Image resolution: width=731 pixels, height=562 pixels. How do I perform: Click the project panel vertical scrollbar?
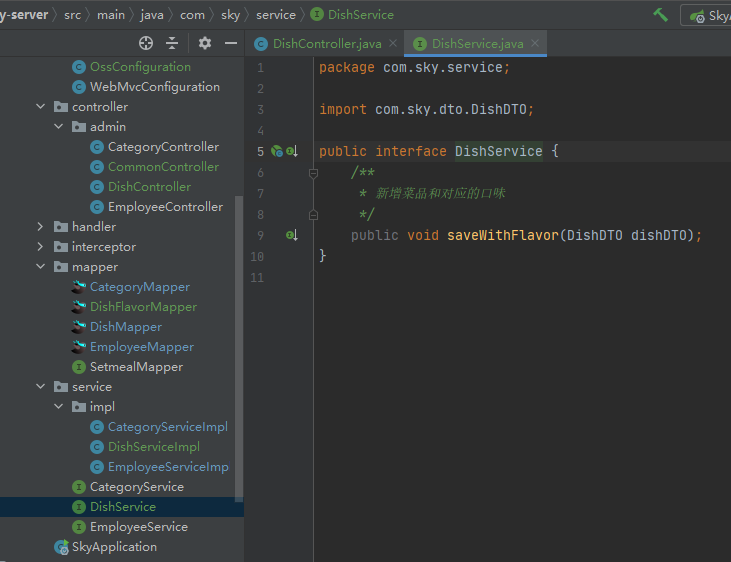point(238,350)
